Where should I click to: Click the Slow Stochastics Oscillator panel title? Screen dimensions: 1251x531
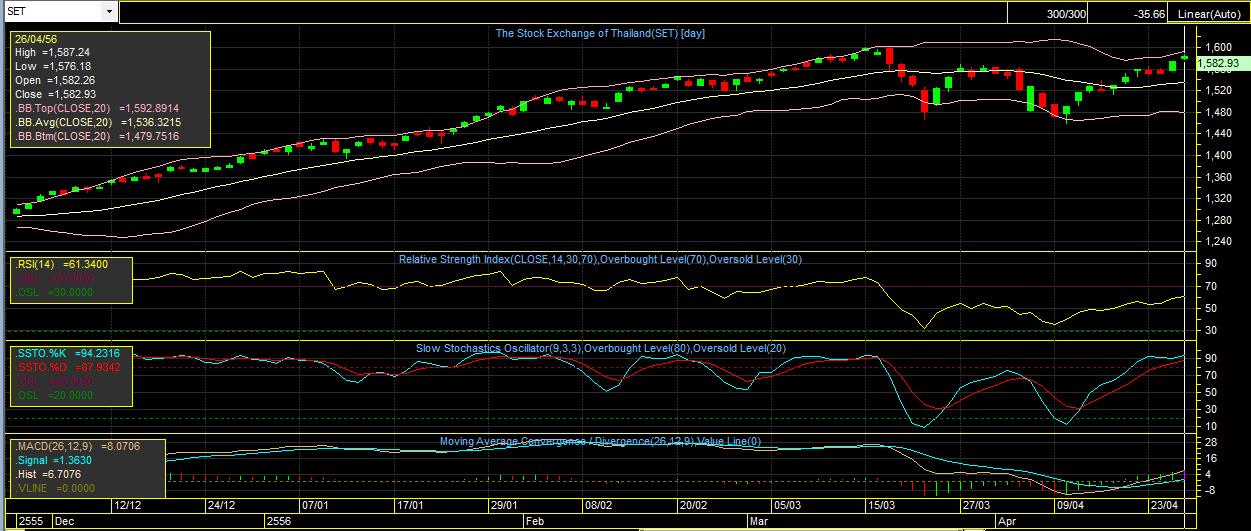[601, 348]
